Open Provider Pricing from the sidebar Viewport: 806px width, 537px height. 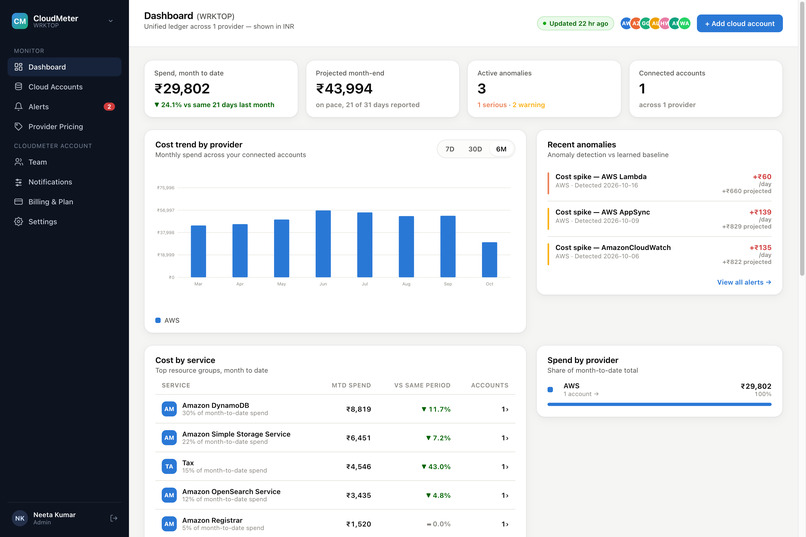pyautogui.click(x=64, y=126)
